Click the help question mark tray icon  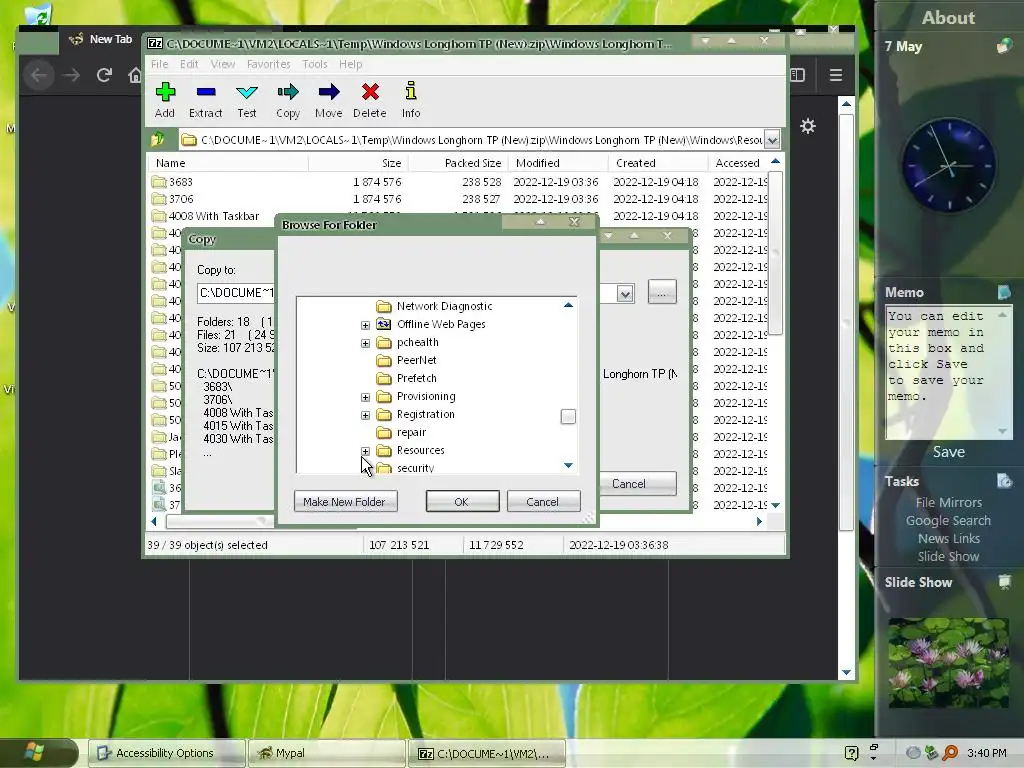coord(851,753)
